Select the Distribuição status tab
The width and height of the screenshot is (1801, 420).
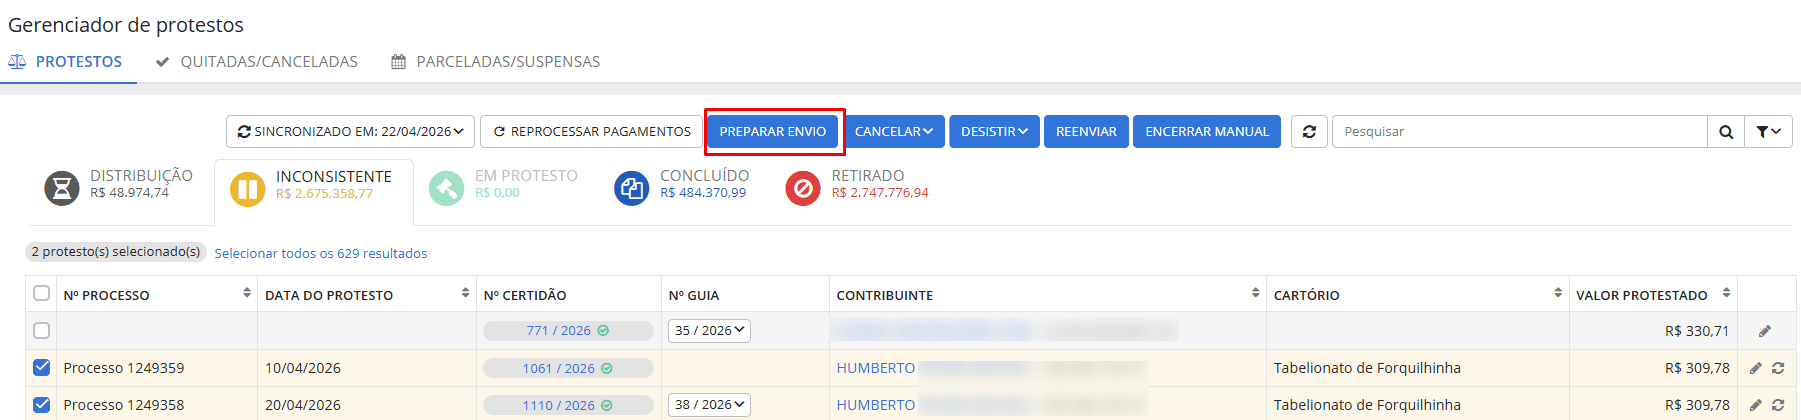[119, 187]
